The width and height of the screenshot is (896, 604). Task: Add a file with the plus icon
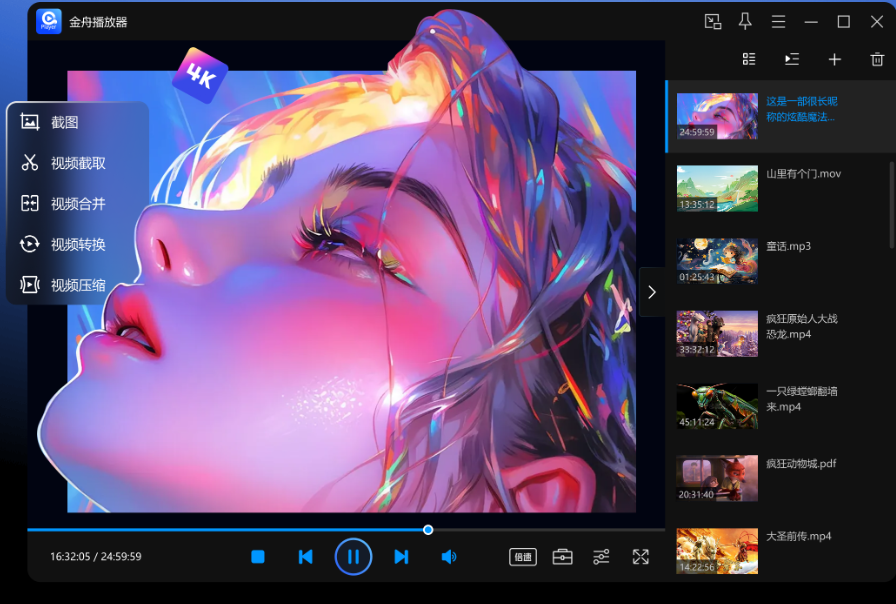[x=834, y=59]
